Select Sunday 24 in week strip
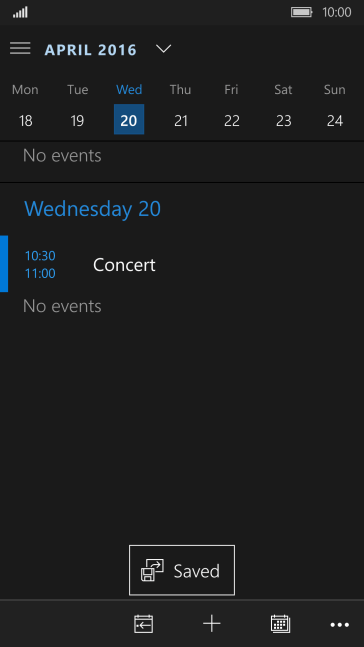This screenshot has height=647, width=364. point(335,120)
